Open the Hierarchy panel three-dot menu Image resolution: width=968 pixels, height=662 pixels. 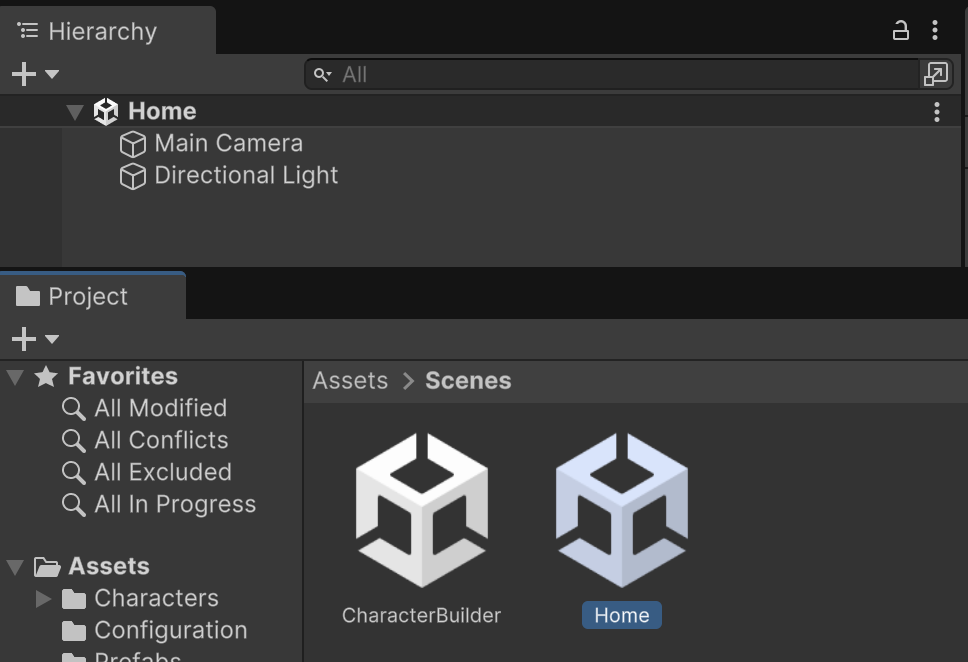point(935,31)
